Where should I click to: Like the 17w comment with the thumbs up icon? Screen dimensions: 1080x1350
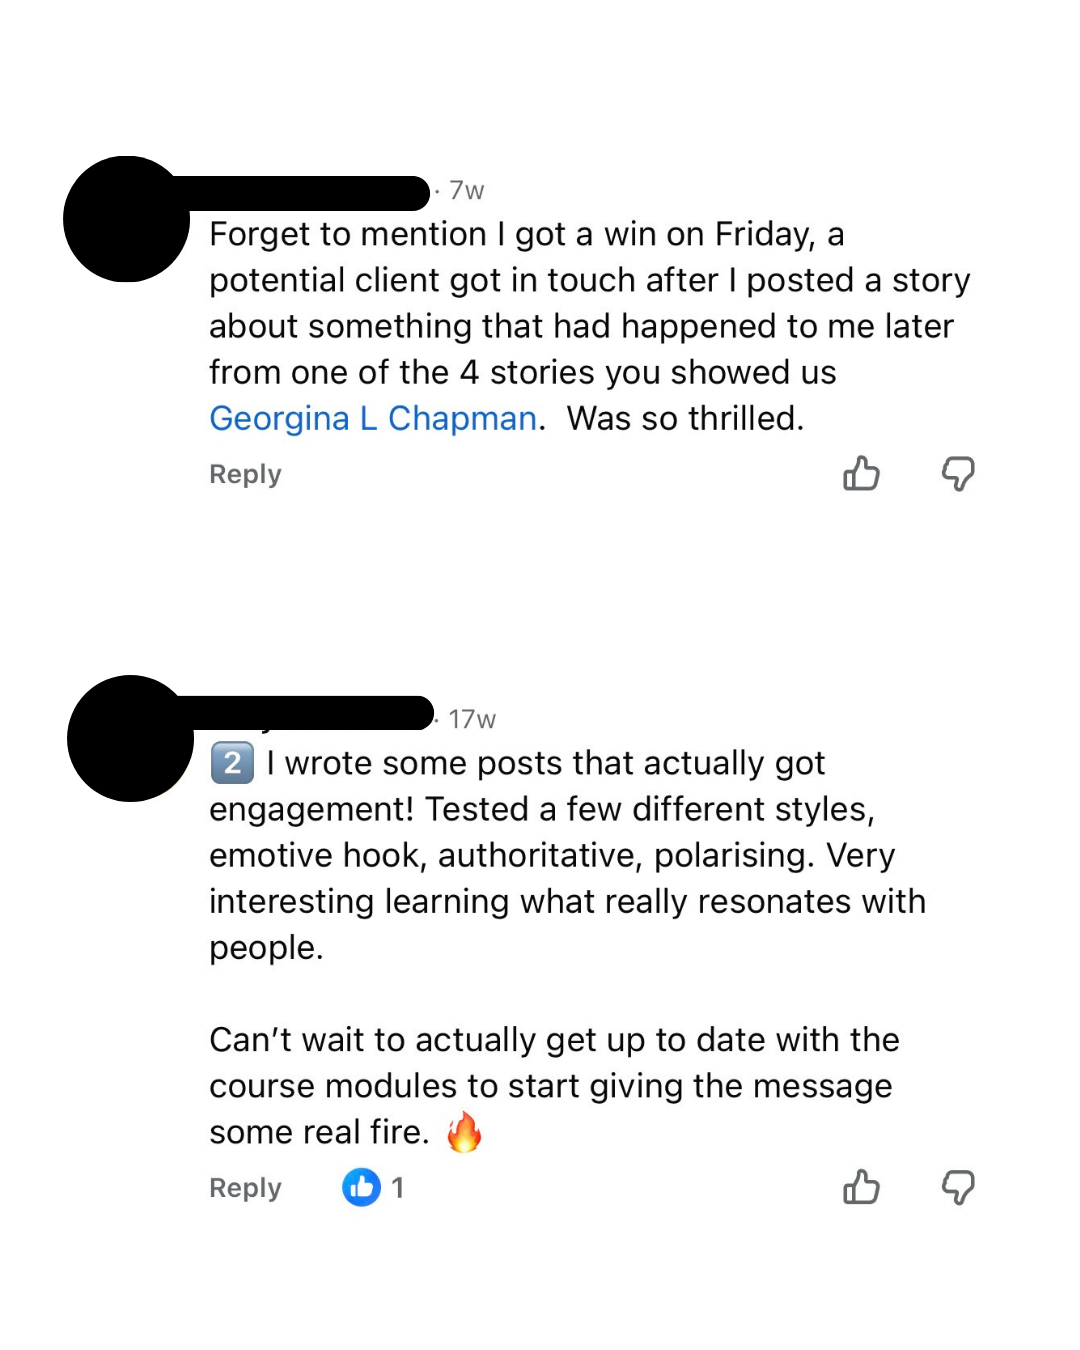pos(861,1188)
